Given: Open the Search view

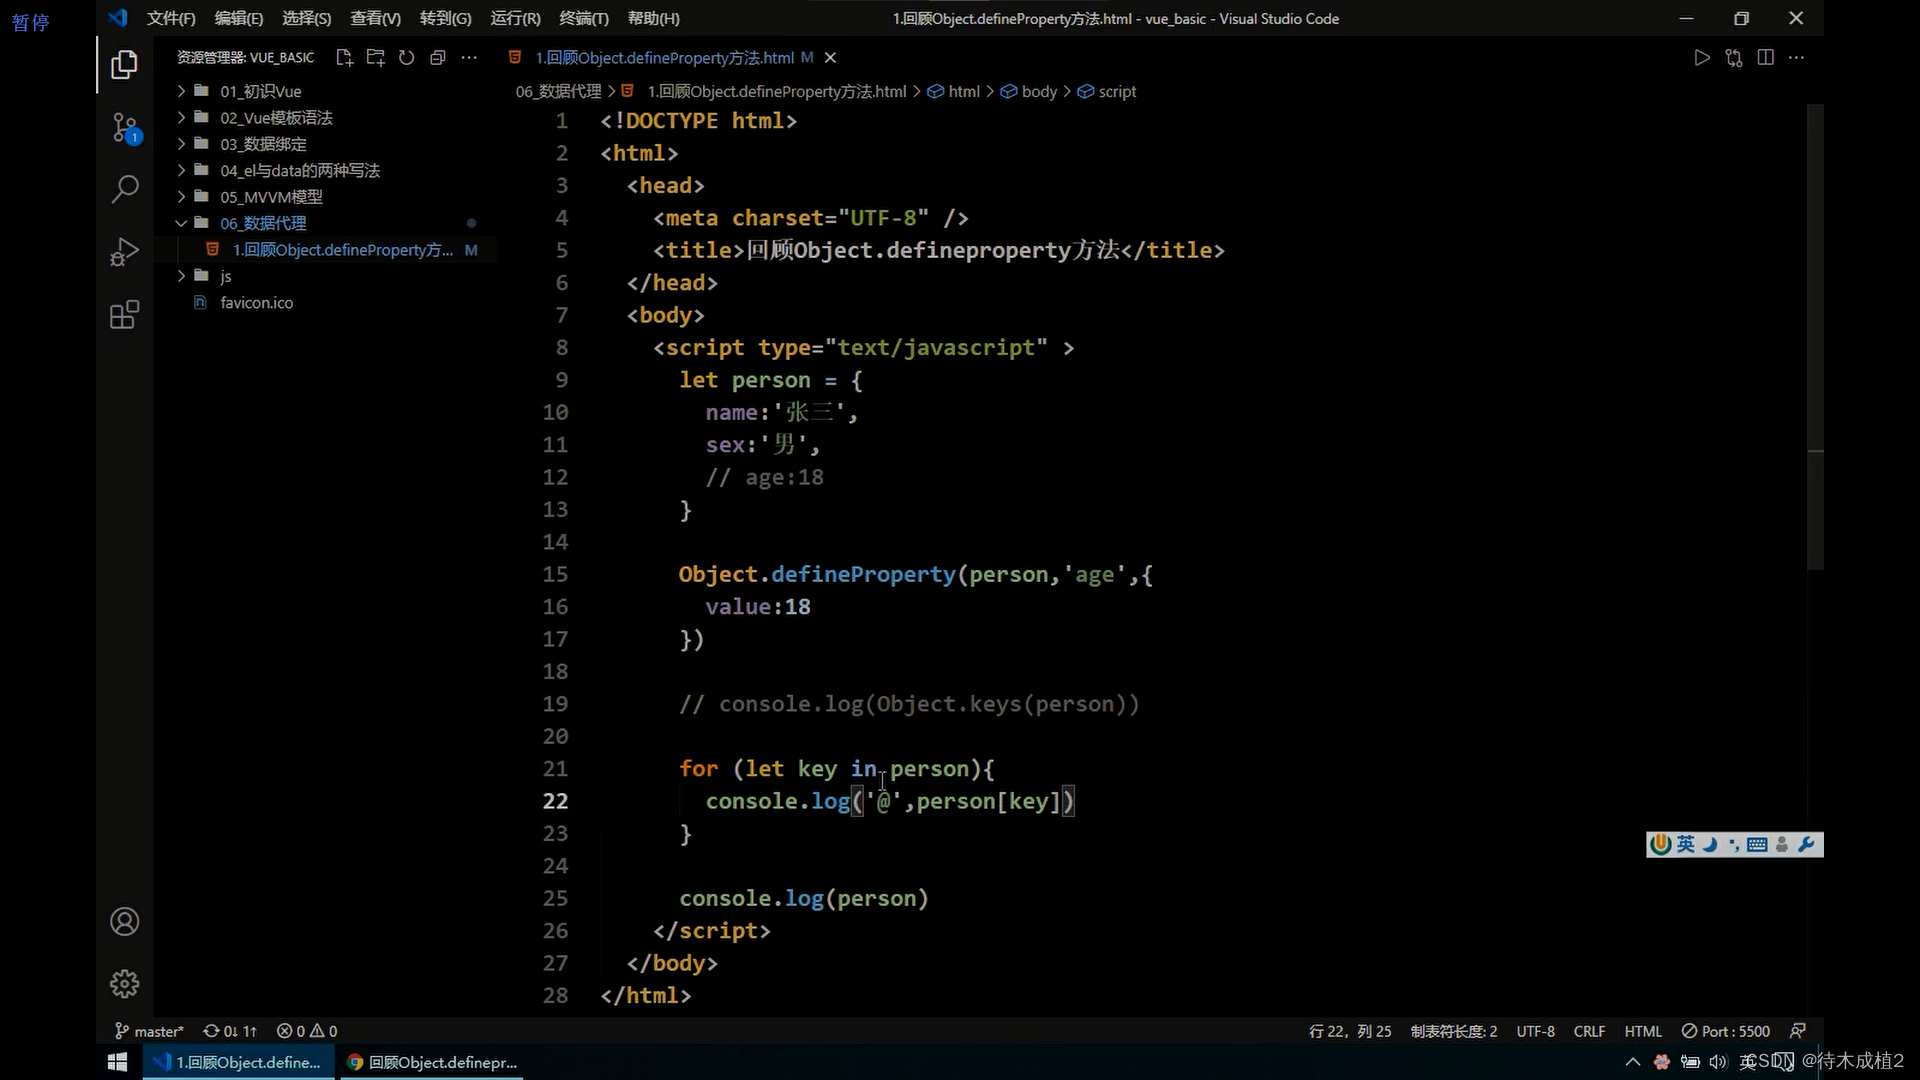Looking at the screenshot, I should click(124, 189).
